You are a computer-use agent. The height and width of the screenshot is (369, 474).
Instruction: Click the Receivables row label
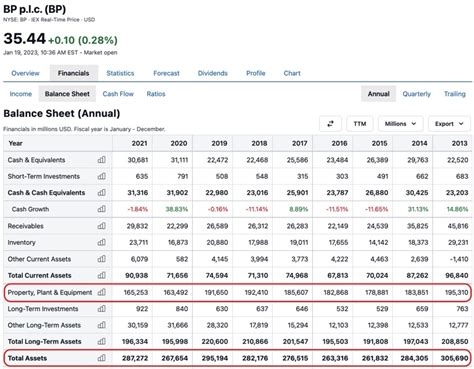(x=25, y=226)
